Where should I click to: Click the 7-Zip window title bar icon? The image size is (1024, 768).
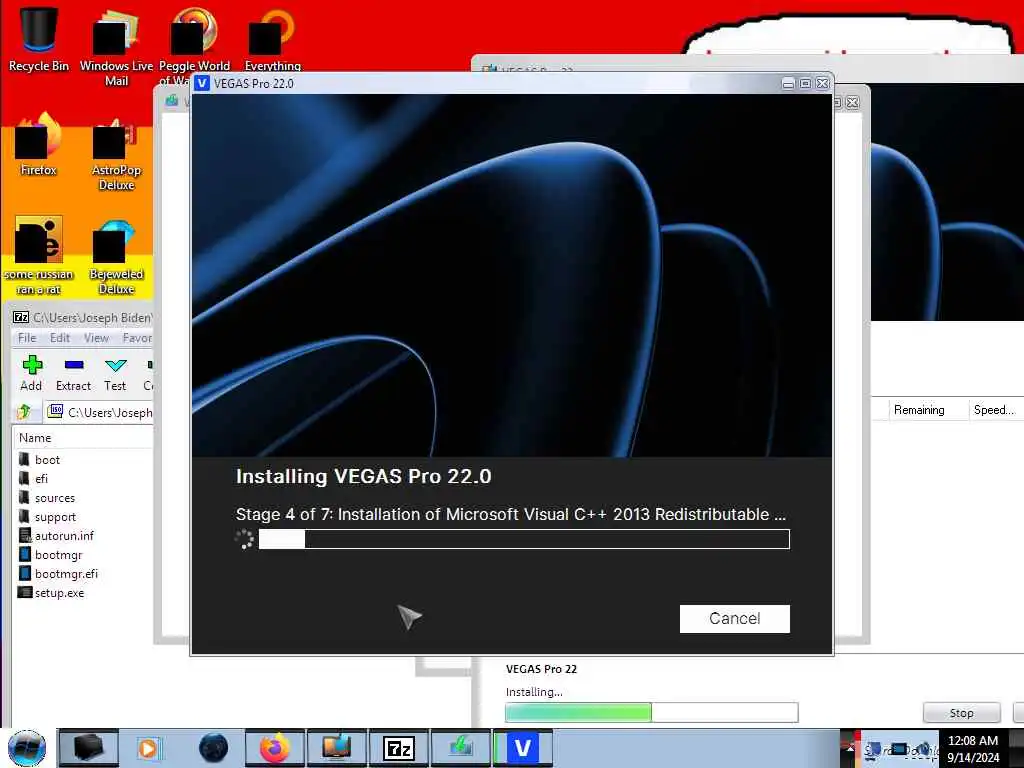[x=21, y=317]
